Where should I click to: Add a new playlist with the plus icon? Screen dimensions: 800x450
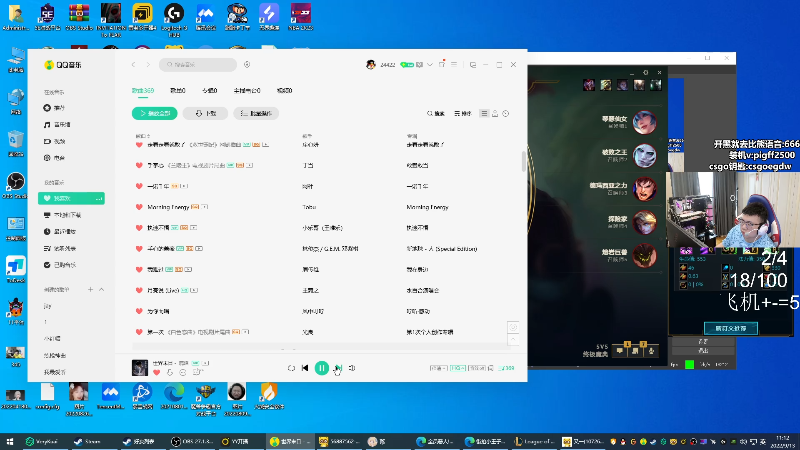coord(90,289)
